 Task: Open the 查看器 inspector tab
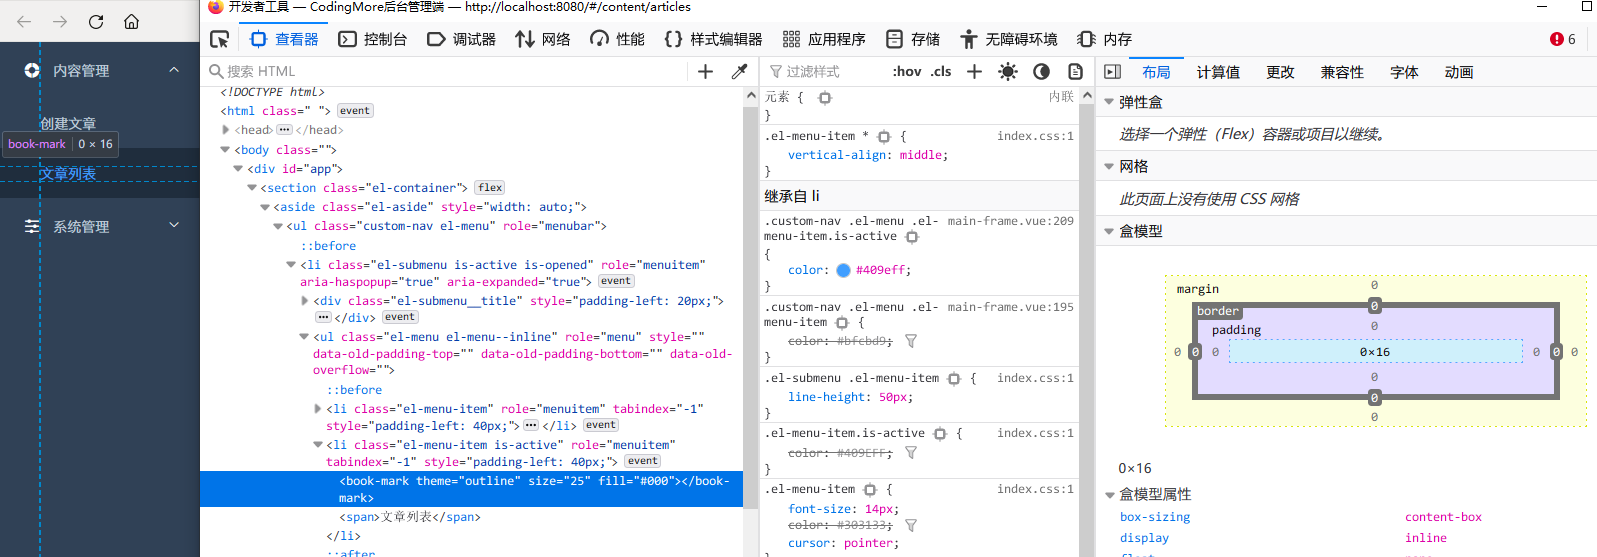(x=285, y=39)
